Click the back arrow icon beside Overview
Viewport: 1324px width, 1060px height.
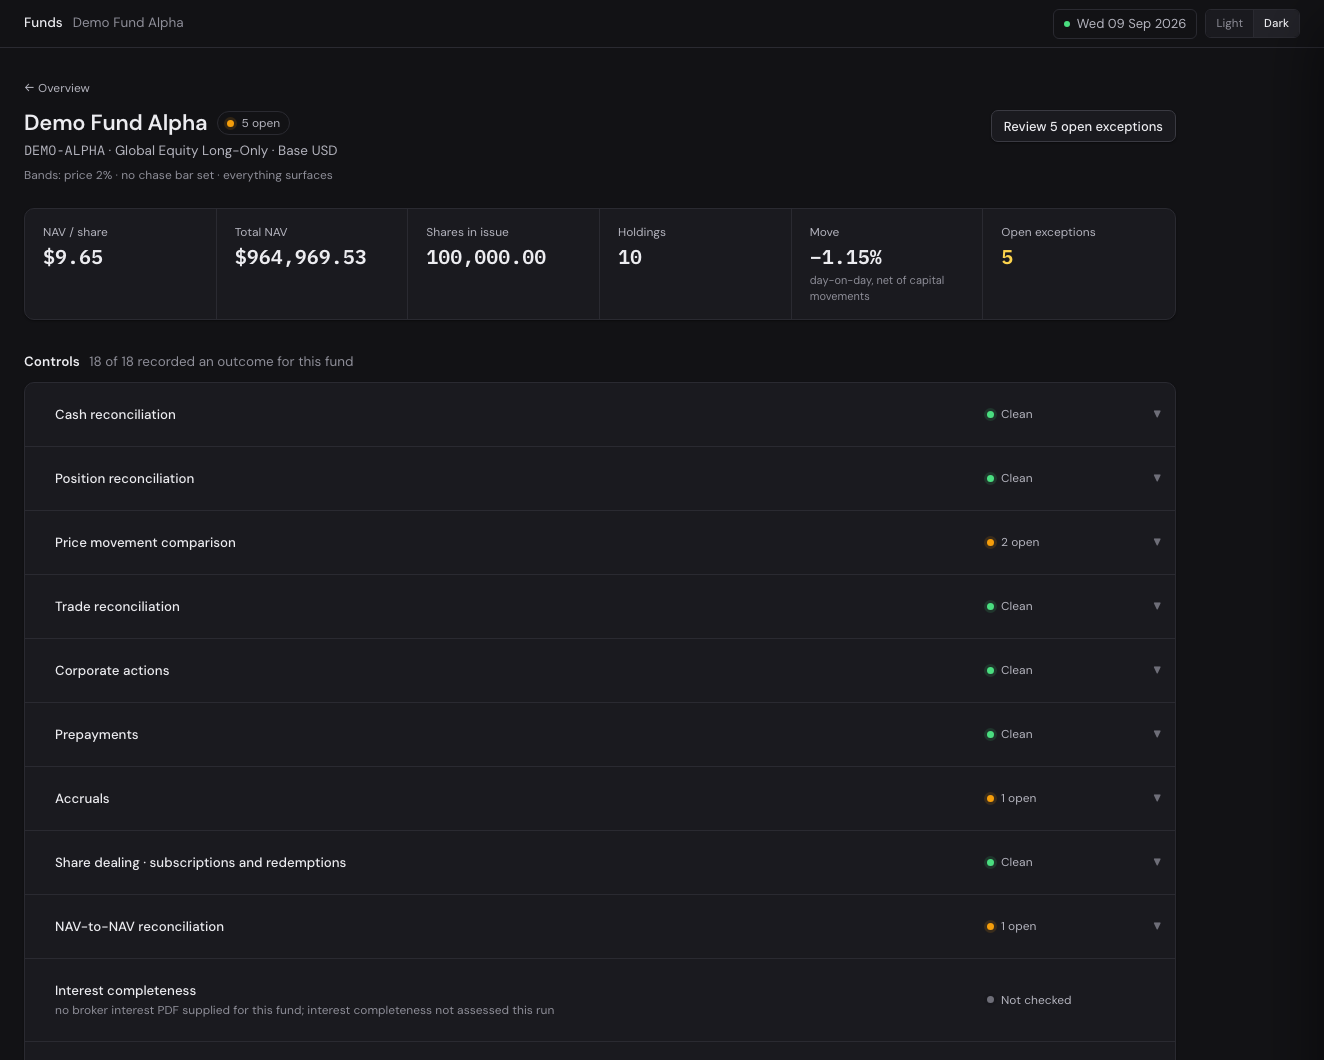click(x=29, y=88)
